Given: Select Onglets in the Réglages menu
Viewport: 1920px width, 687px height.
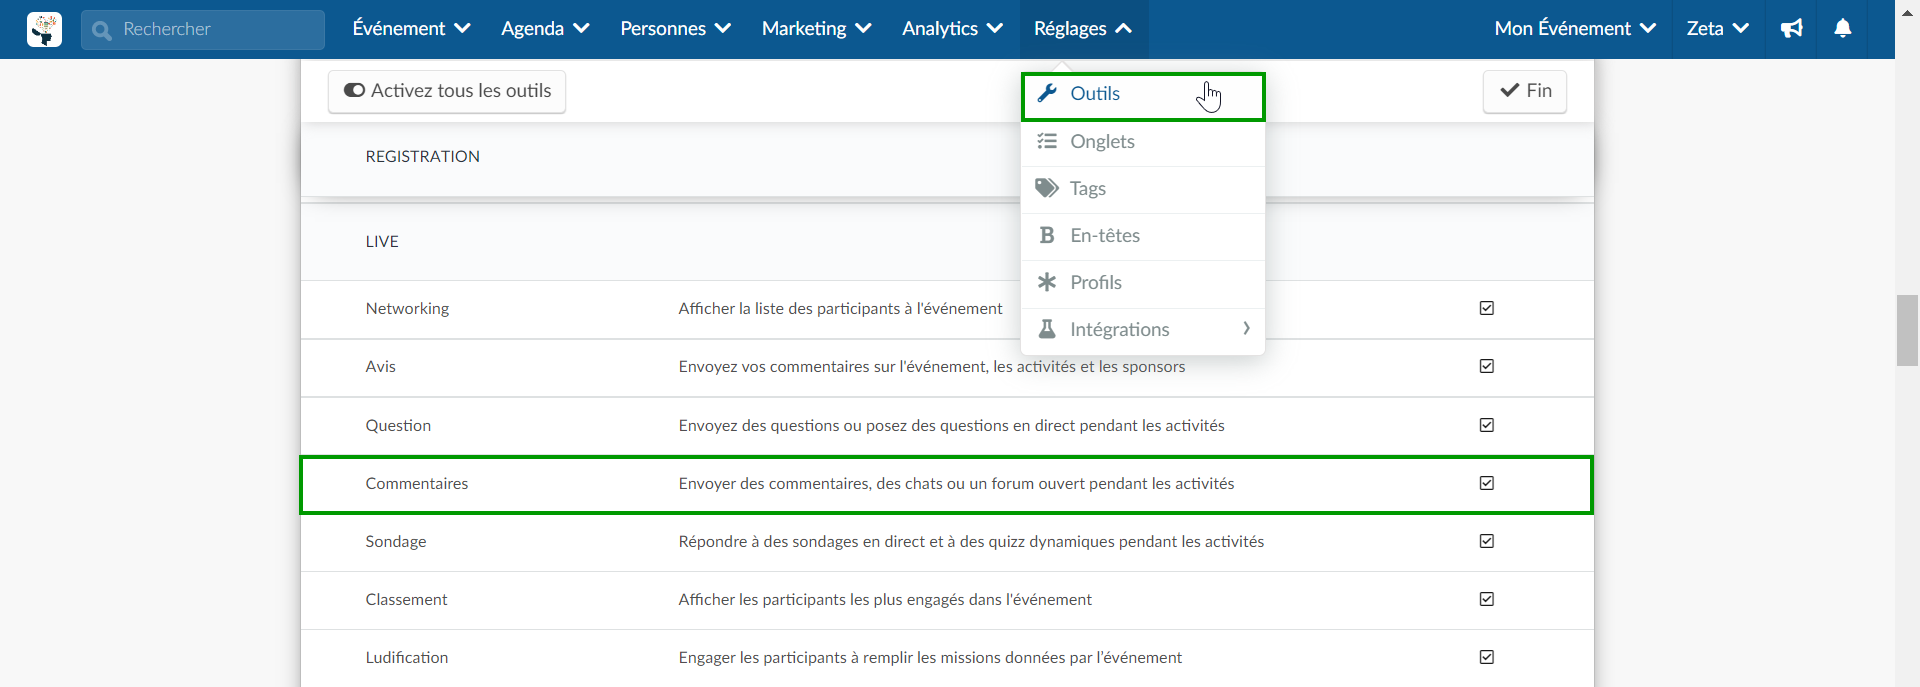Looking at the screenshot, I should 1143,142.
